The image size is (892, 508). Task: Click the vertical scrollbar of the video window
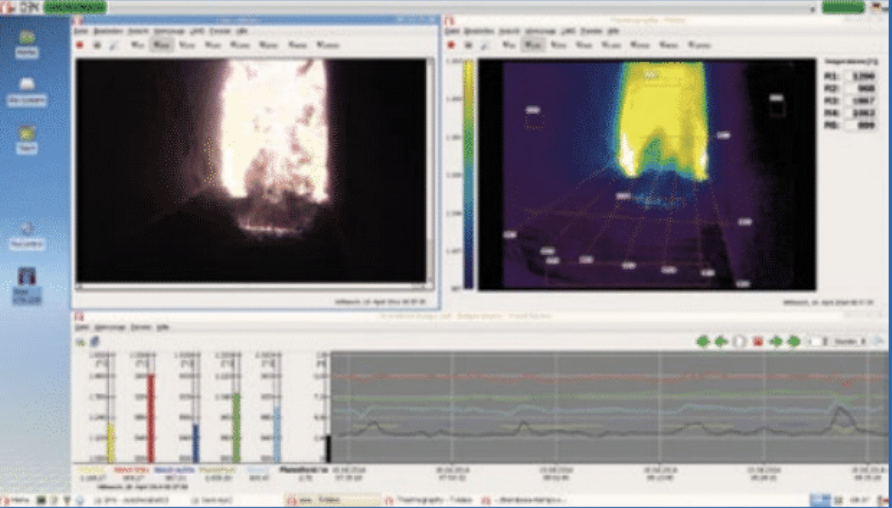[430, 170]
